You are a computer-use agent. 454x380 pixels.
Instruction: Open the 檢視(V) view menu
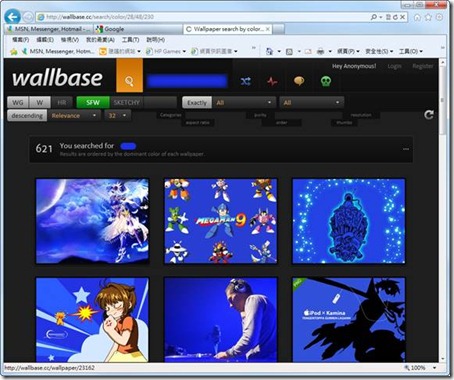[70, 40]
